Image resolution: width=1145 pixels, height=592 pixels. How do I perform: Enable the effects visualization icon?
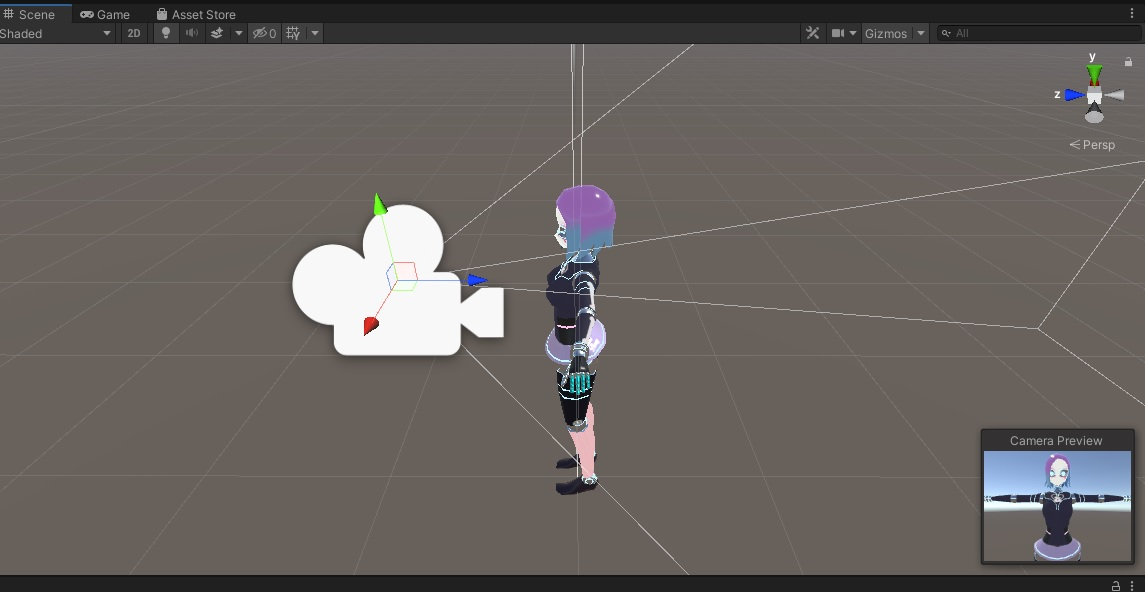pyautogui.click(x=219, y=33)
